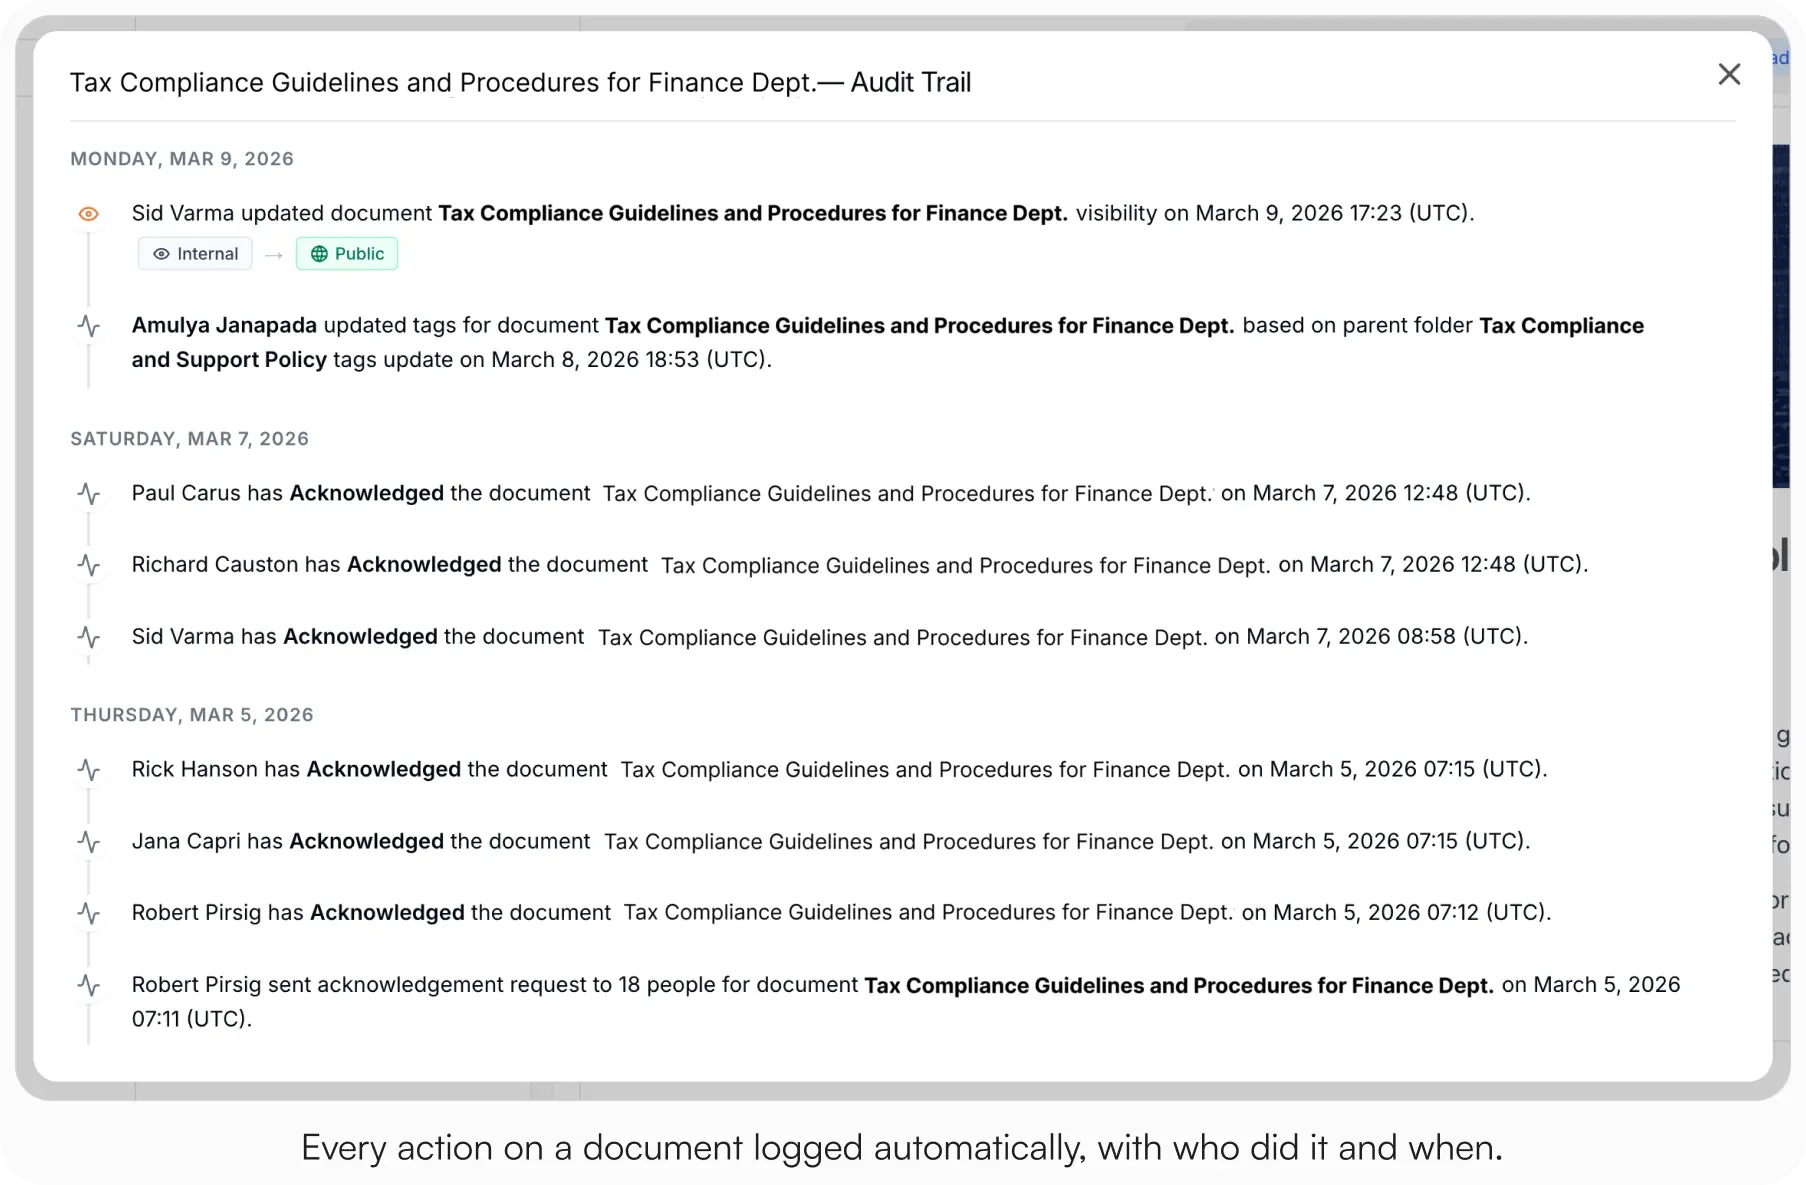The width and height of the screenshot is (1806, 1185).
Task: Click the activity icon beside the Amulya Janapada entry
Action: click(x=89, y=326)
